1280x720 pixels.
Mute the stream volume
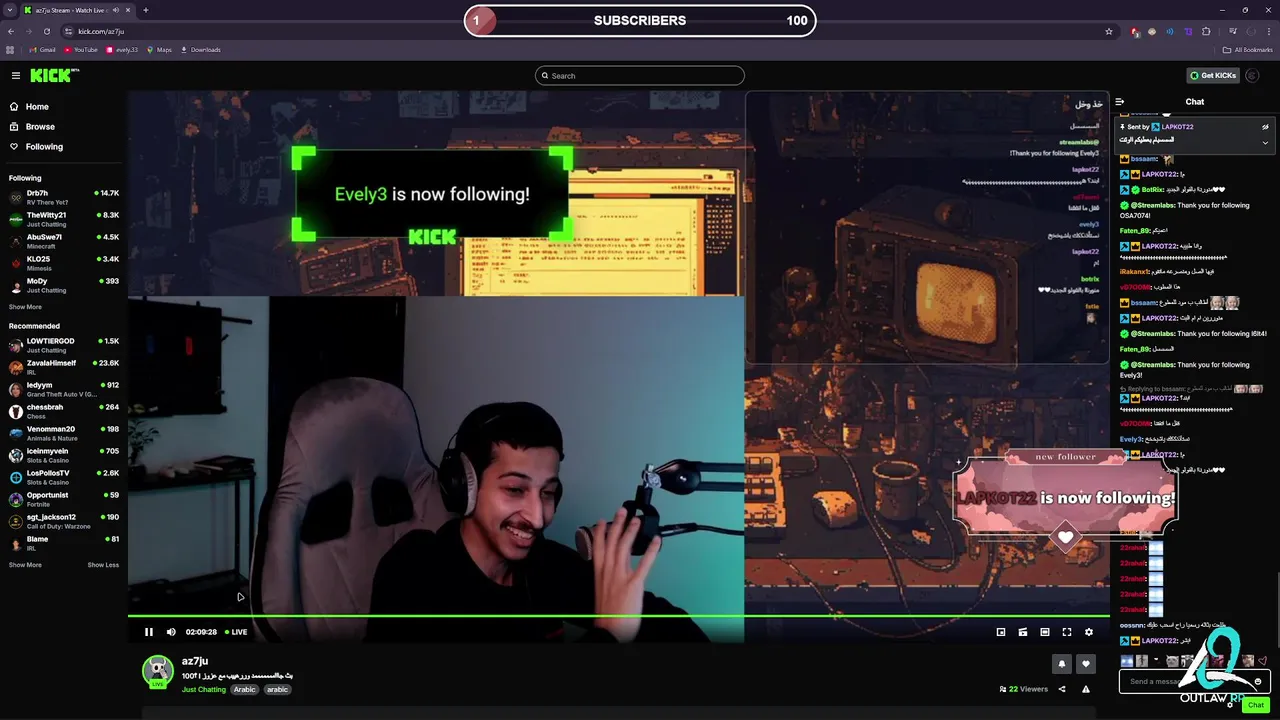tap(171, 632)
